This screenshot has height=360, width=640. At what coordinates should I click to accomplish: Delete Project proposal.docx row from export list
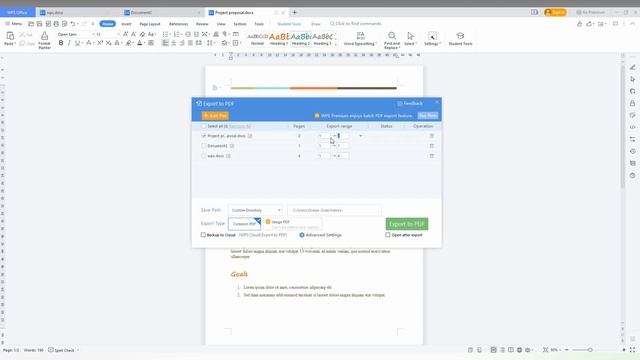point(431,136)
